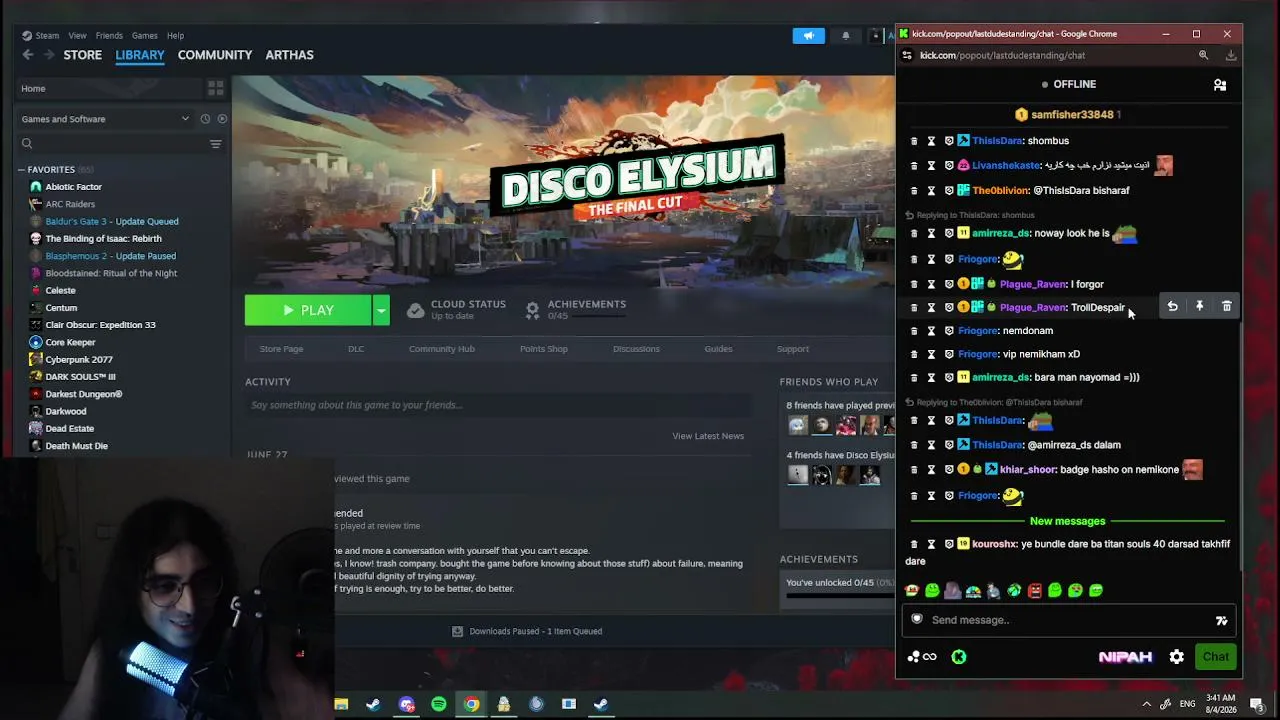Viewport: 1280px width, 720px height.
Task: Open the emote picker in message box
Action: tap(1221, 620)
